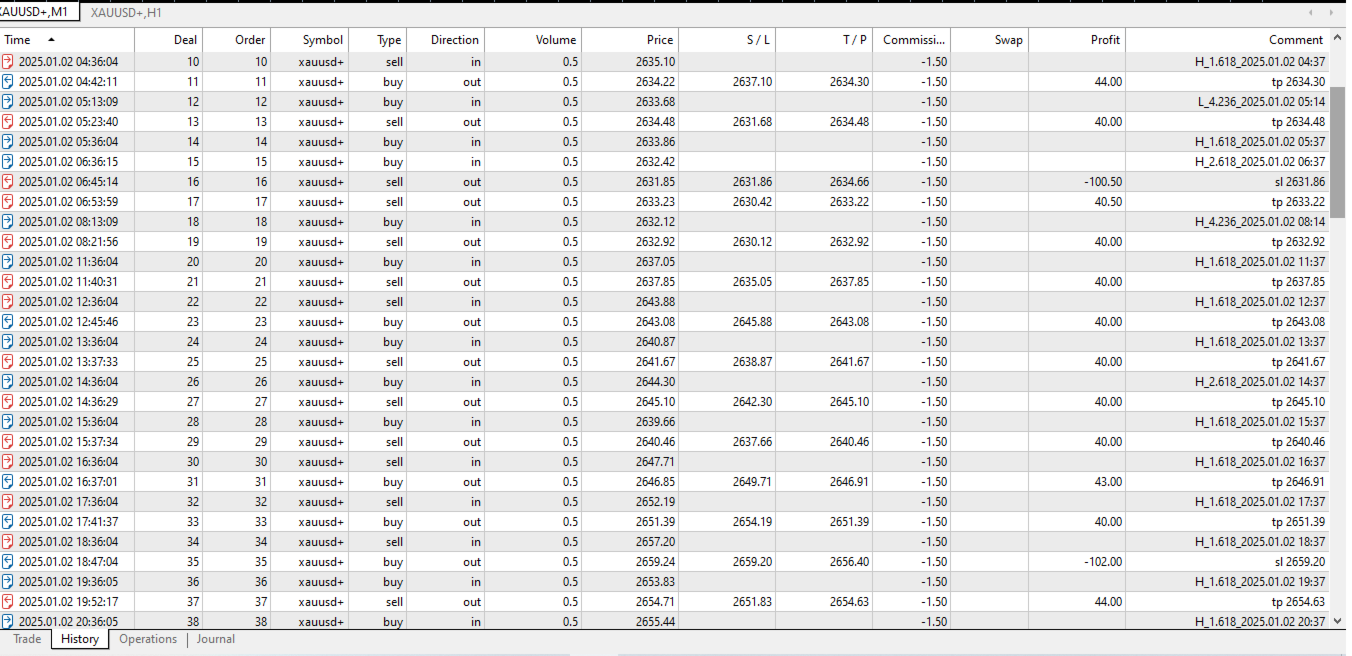Click the buy deal icon at 15:36:04
Viewport: 1352px width, 656px height.
(8, 422)
